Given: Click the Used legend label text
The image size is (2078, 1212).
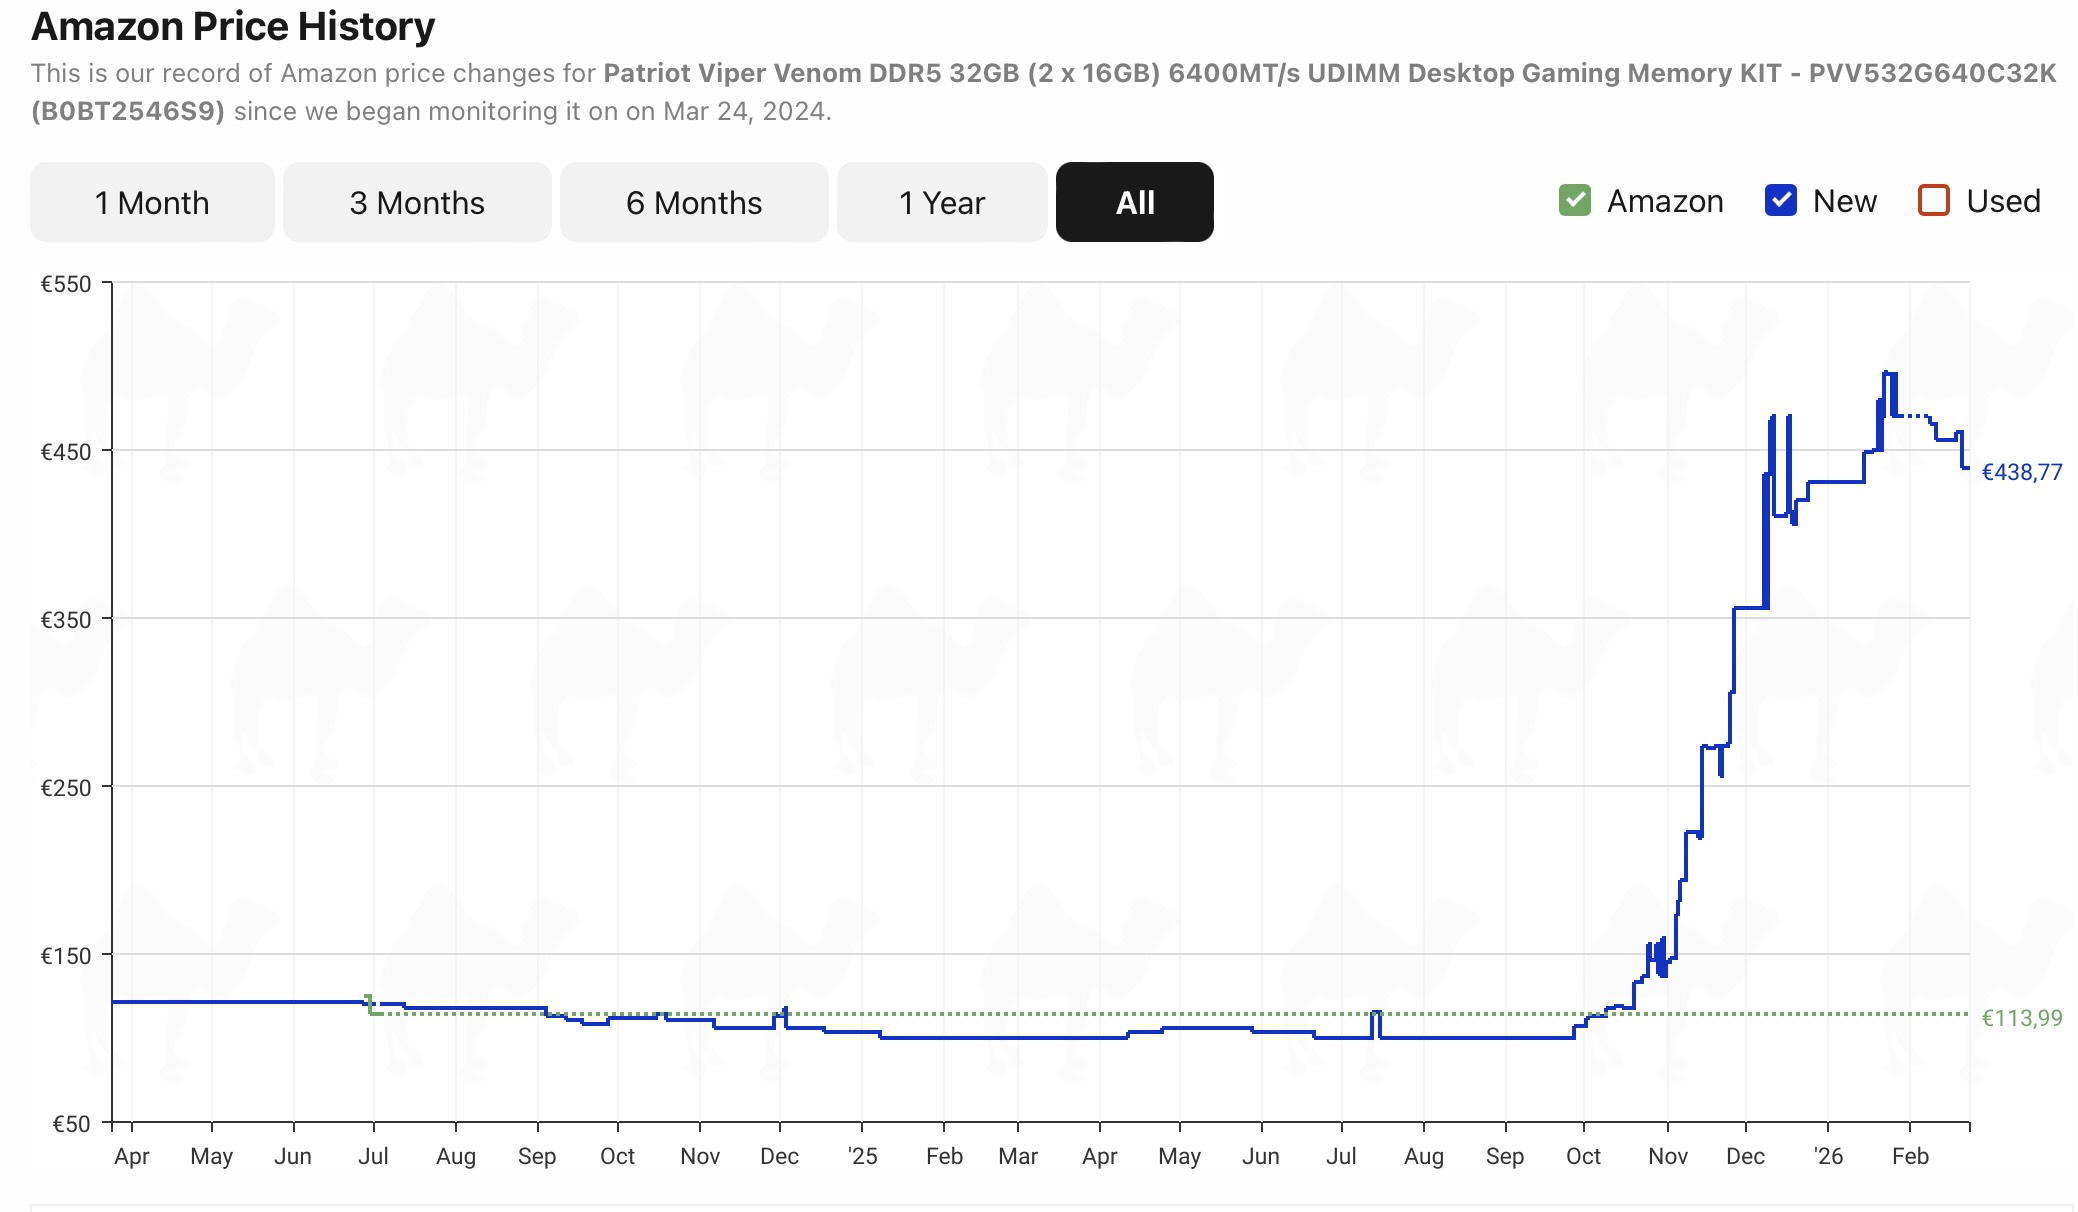Looking at the screenshot, I should pos(2003,201).
